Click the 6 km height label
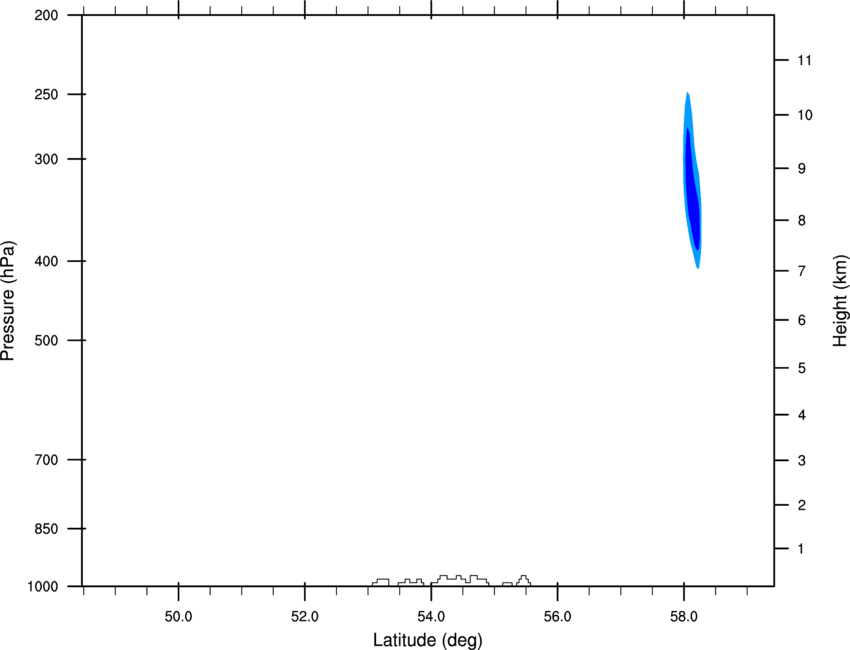850x650 pixels. tap(802, 320)
